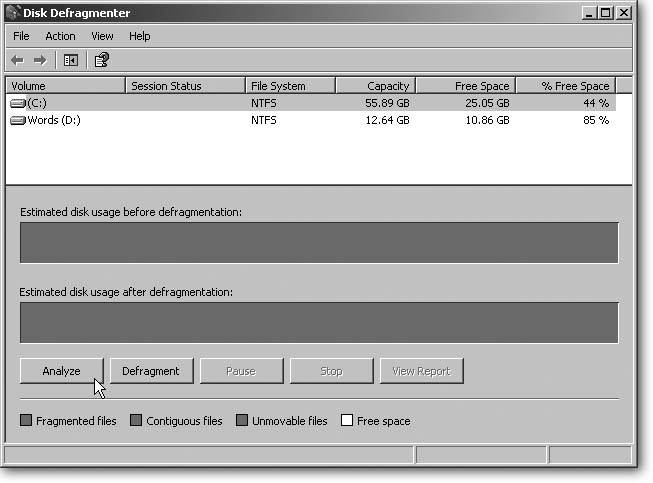Screen dimensions: 653x483
Task: Minimize the Disk Defragmenter window
Action: [x=589, y=13]
